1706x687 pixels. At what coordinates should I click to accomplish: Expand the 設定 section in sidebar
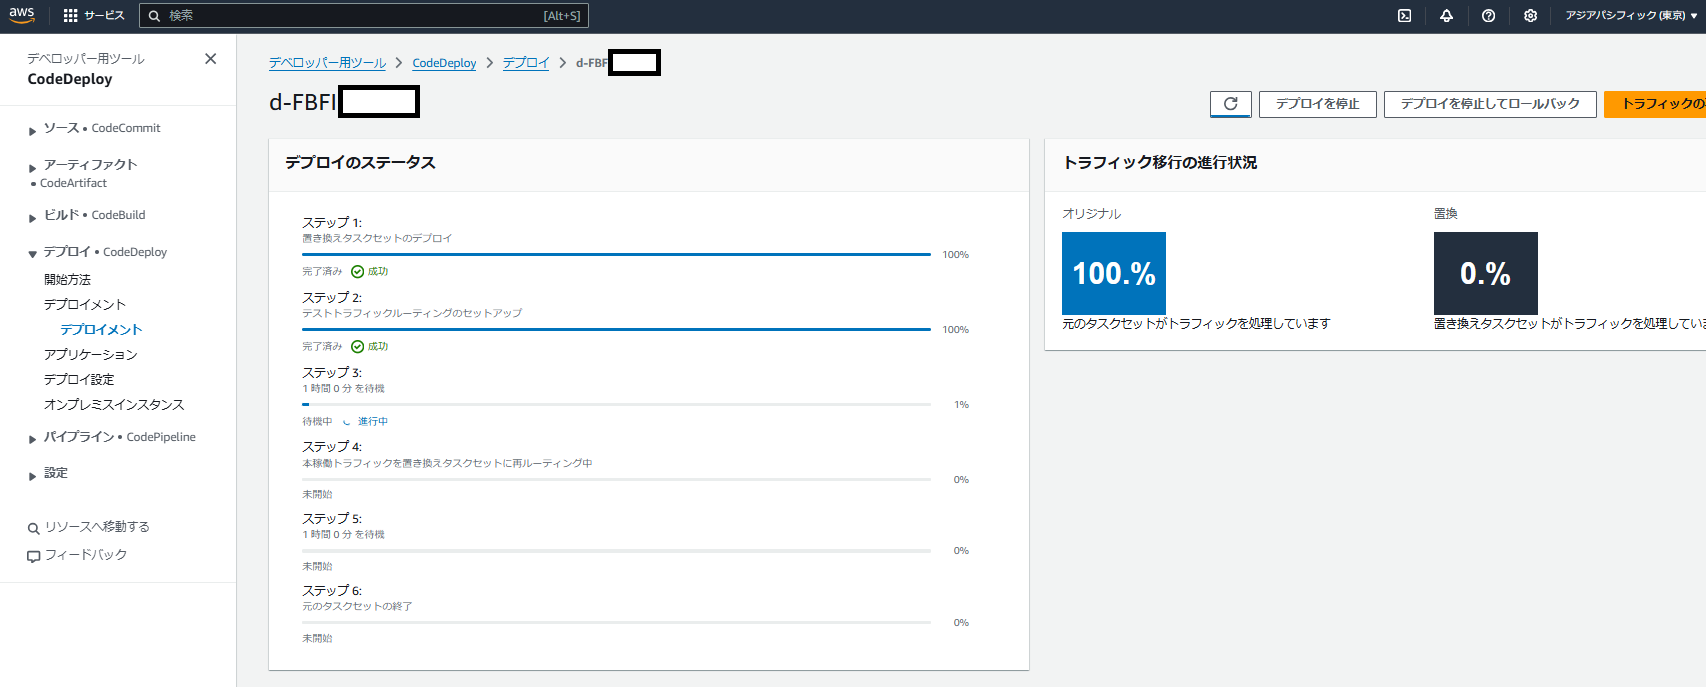tap(32, 476)
